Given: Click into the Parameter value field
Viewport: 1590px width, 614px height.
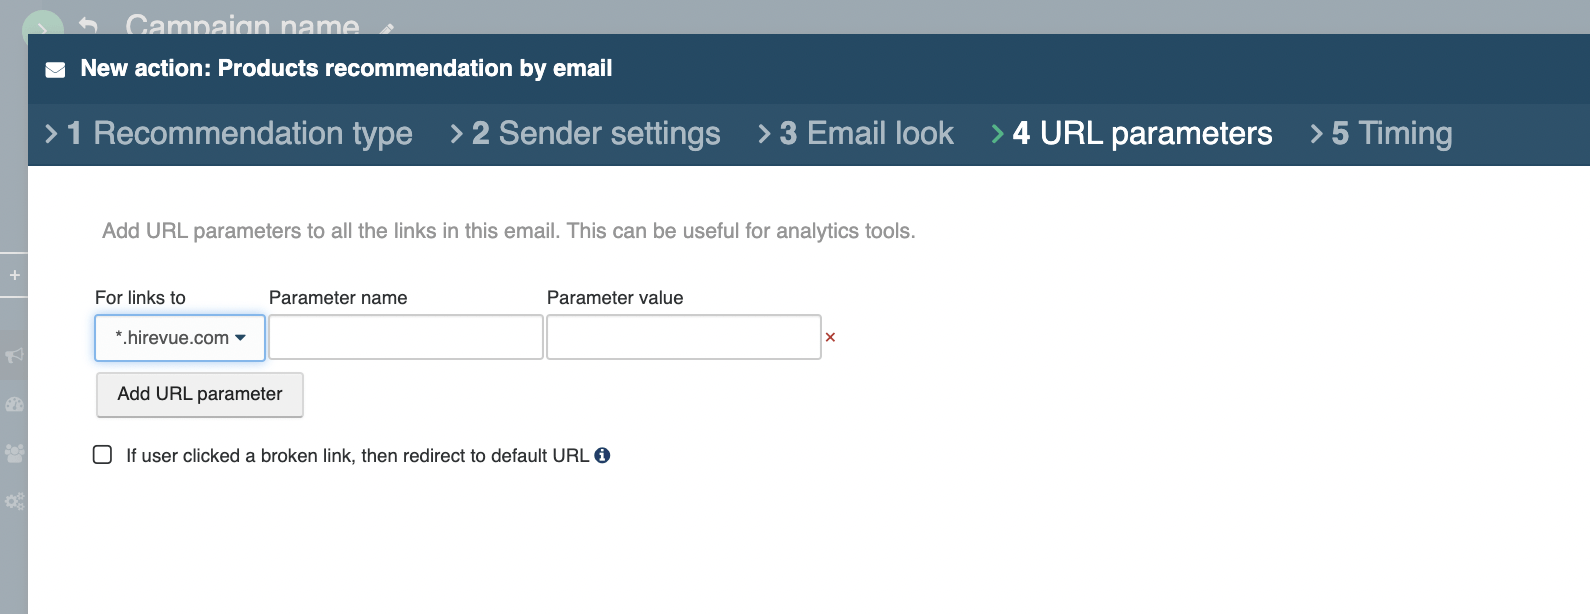Looking at the screenshot, I should (684, 338).
